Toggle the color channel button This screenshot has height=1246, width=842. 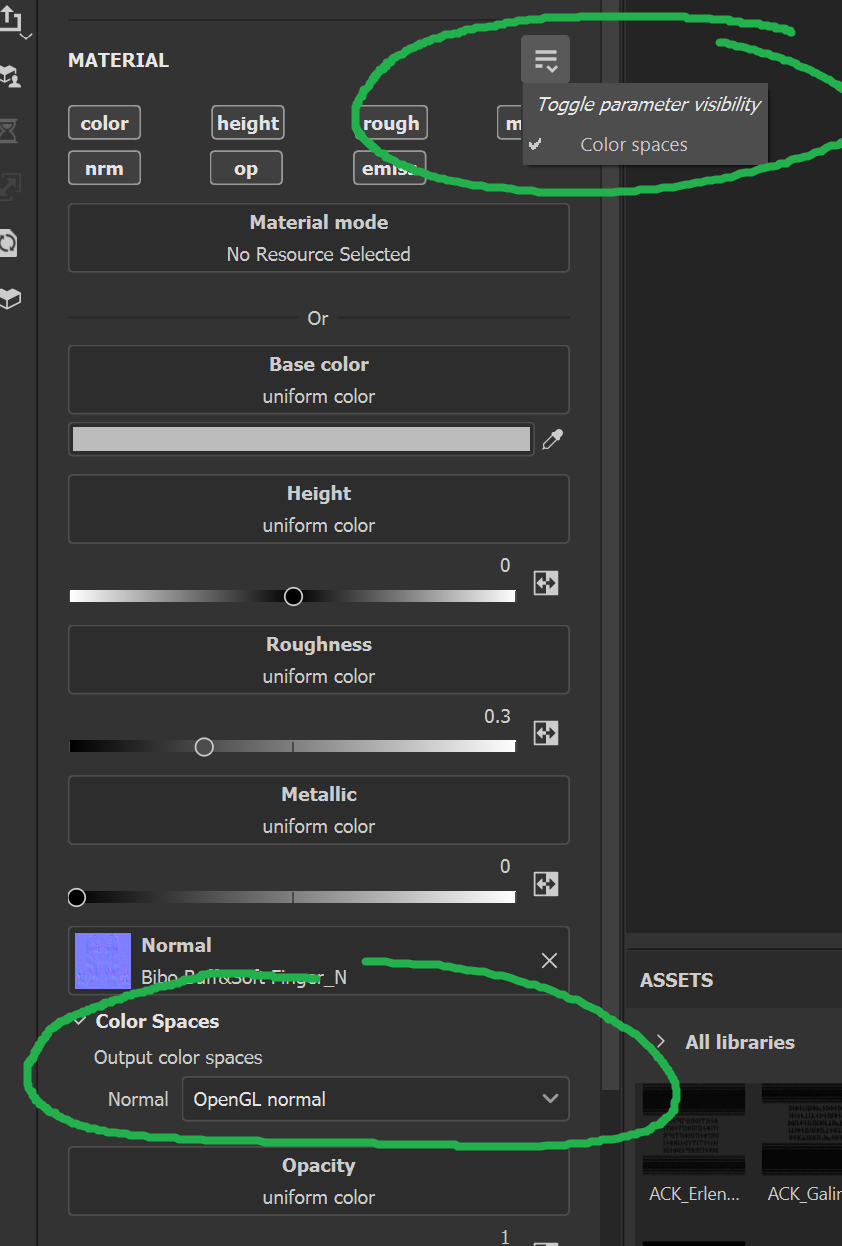[104, 123]
